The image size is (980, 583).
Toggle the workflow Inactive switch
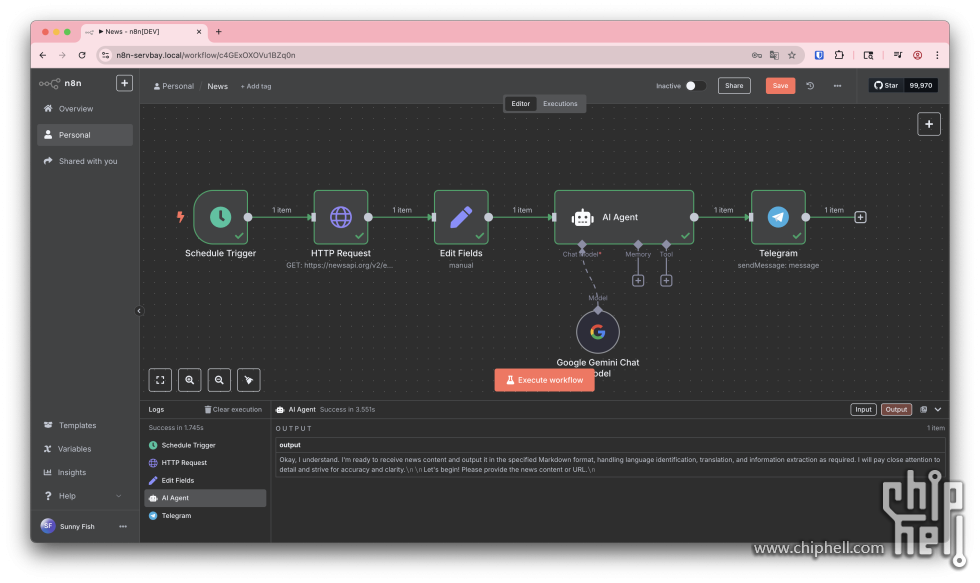(x=695, y=86)
